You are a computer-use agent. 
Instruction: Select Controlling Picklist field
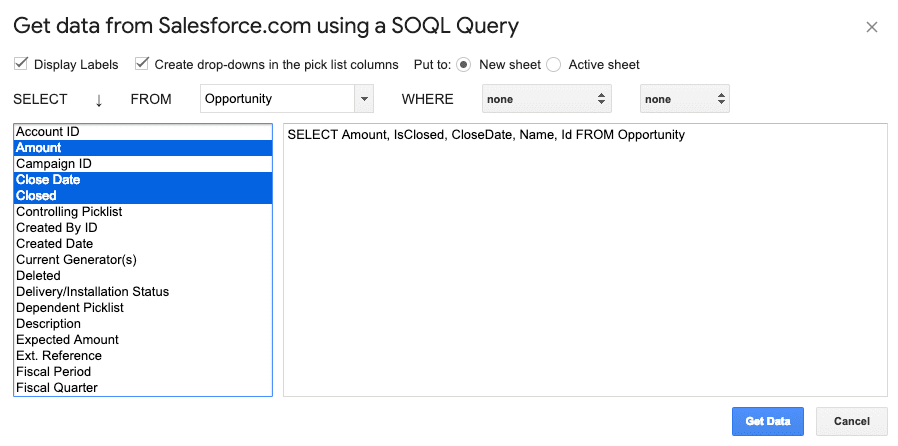143,212
